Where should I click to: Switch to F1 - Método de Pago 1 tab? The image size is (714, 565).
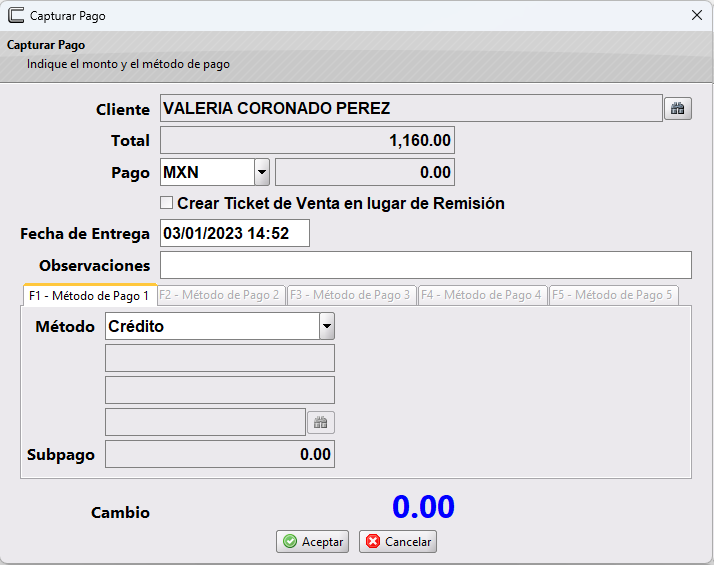click(x=89, y=295)
